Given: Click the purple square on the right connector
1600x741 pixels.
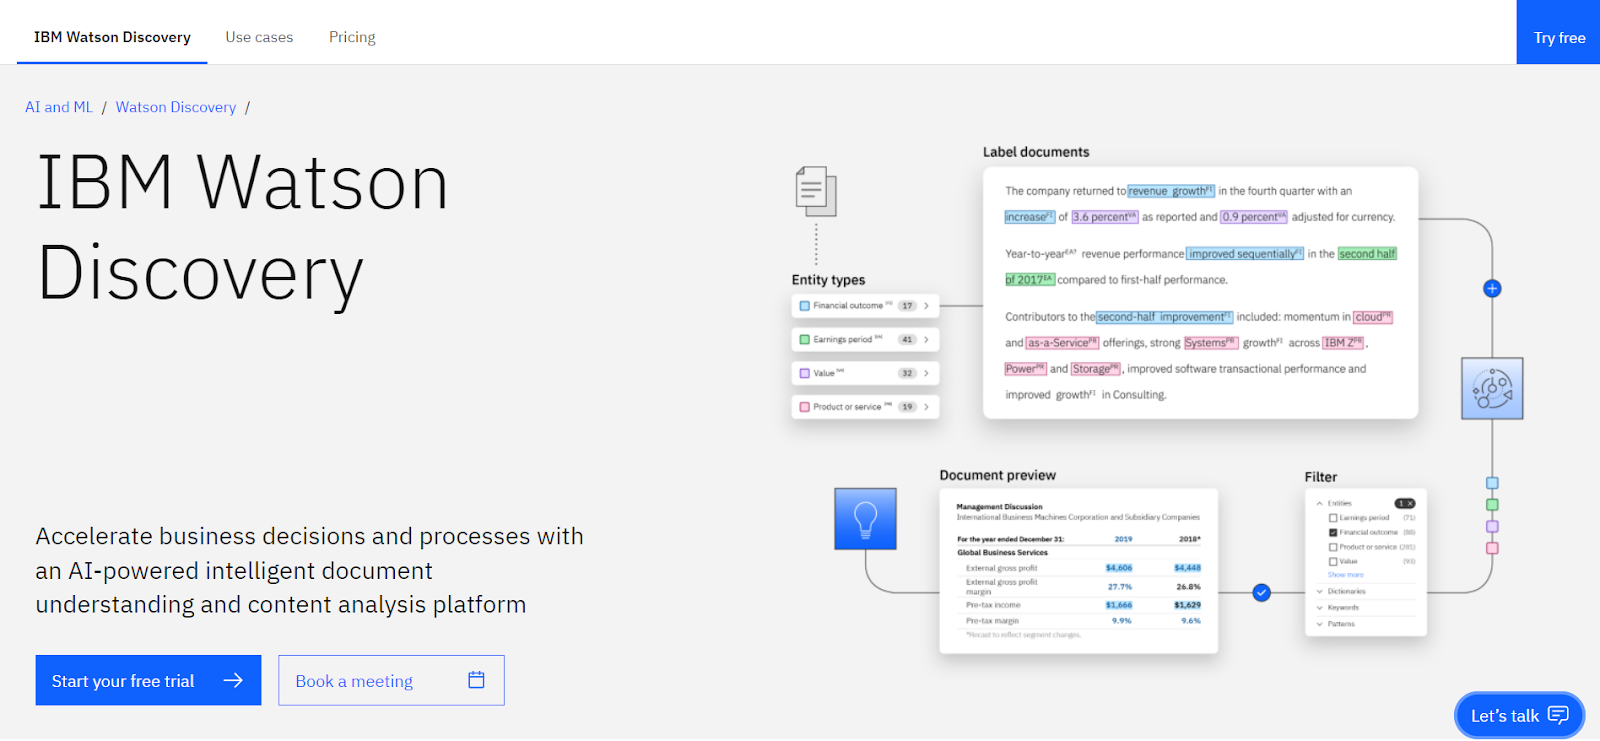Looking at the screenshot, I should pyautogui.click(x=1492, y=526).
